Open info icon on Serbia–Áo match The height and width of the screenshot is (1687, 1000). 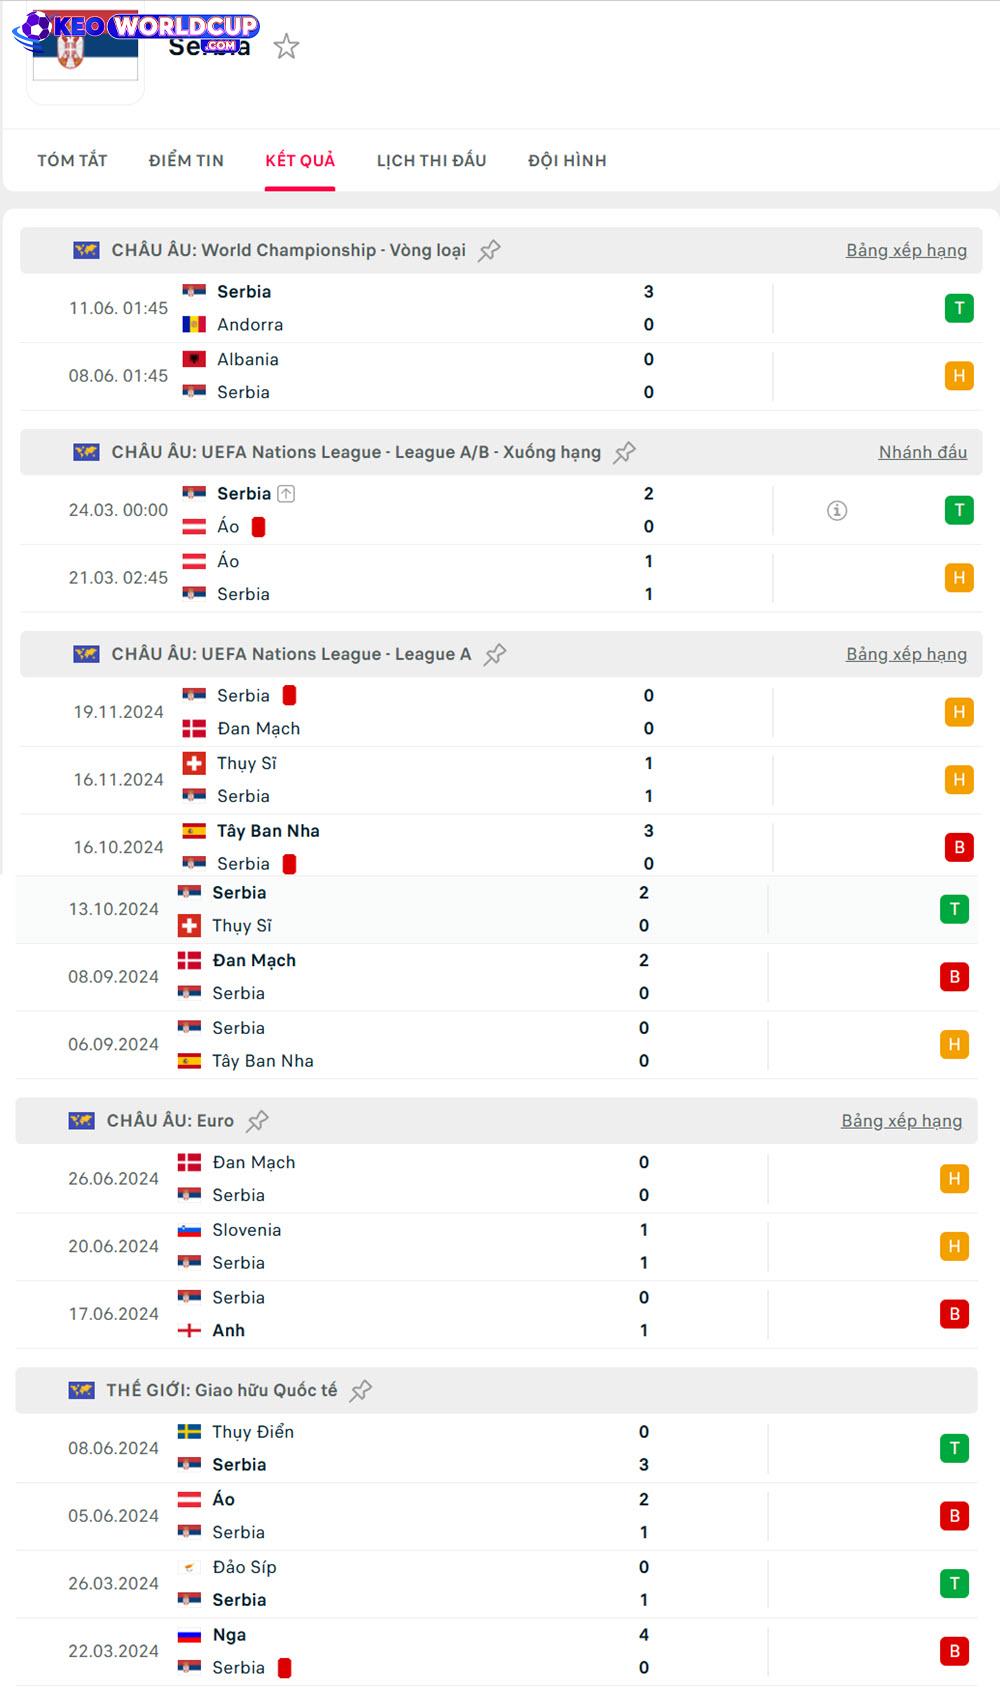tap(838, 511)
